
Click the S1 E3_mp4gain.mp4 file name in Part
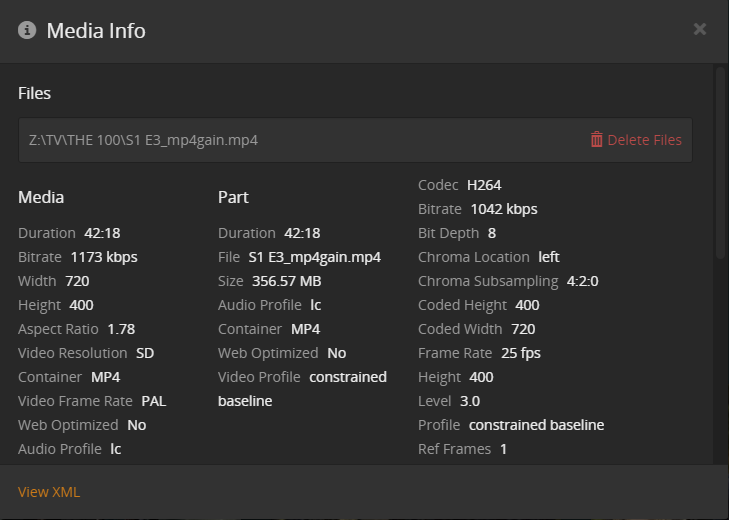314,257
